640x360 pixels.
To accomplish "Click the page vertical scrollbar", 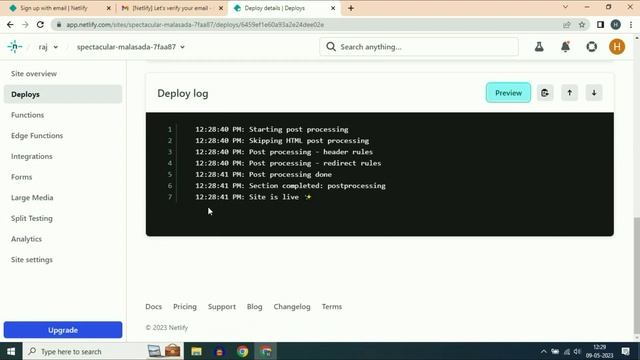I will point(636,275).
